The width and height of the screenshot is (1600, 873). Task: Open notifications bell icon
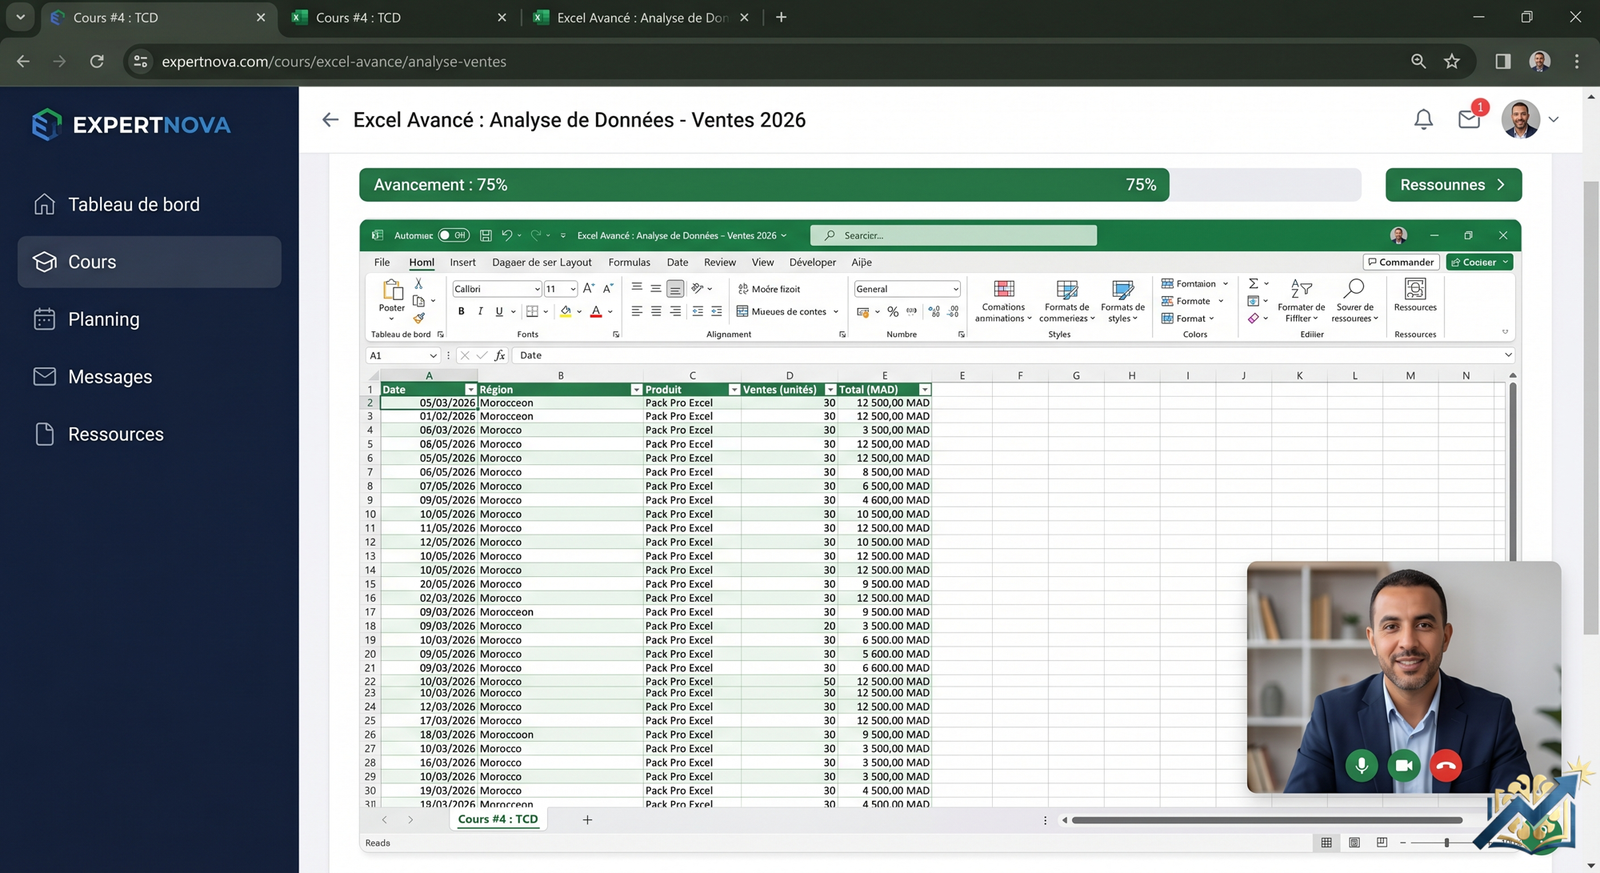point(1423,120)
